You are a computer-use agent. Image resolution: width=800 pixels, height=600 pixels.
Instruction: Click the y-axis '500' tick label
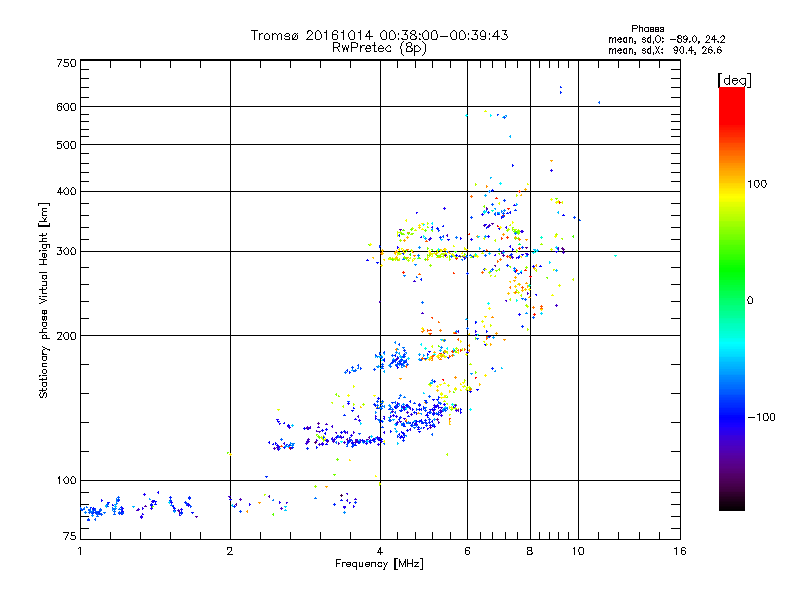tap(67, 145)
